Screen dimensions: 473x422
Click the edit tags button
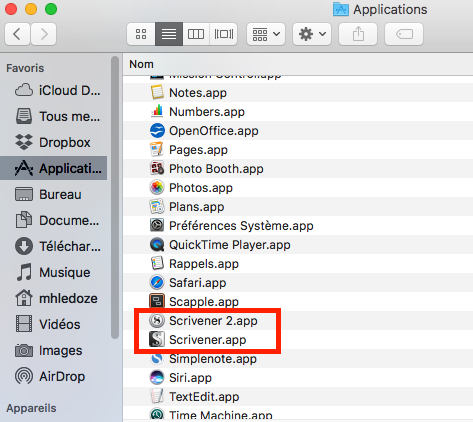coord(404,34)
